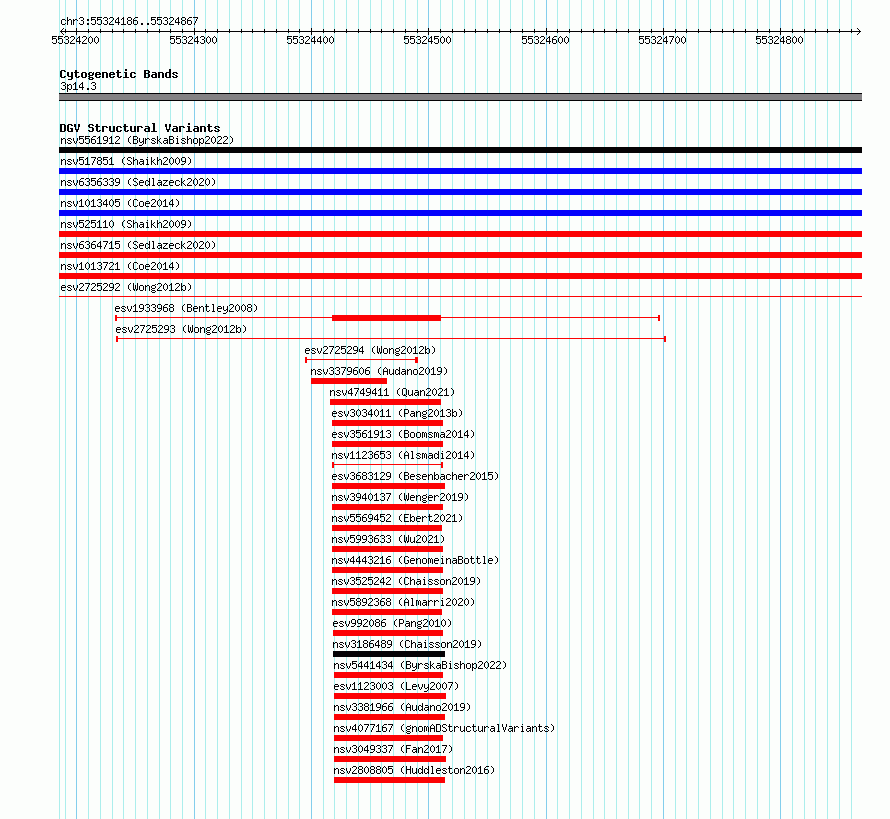Select the nsv517851 (Shaikh2009) blue bar

pyautogui.click(x=460, y=171)
